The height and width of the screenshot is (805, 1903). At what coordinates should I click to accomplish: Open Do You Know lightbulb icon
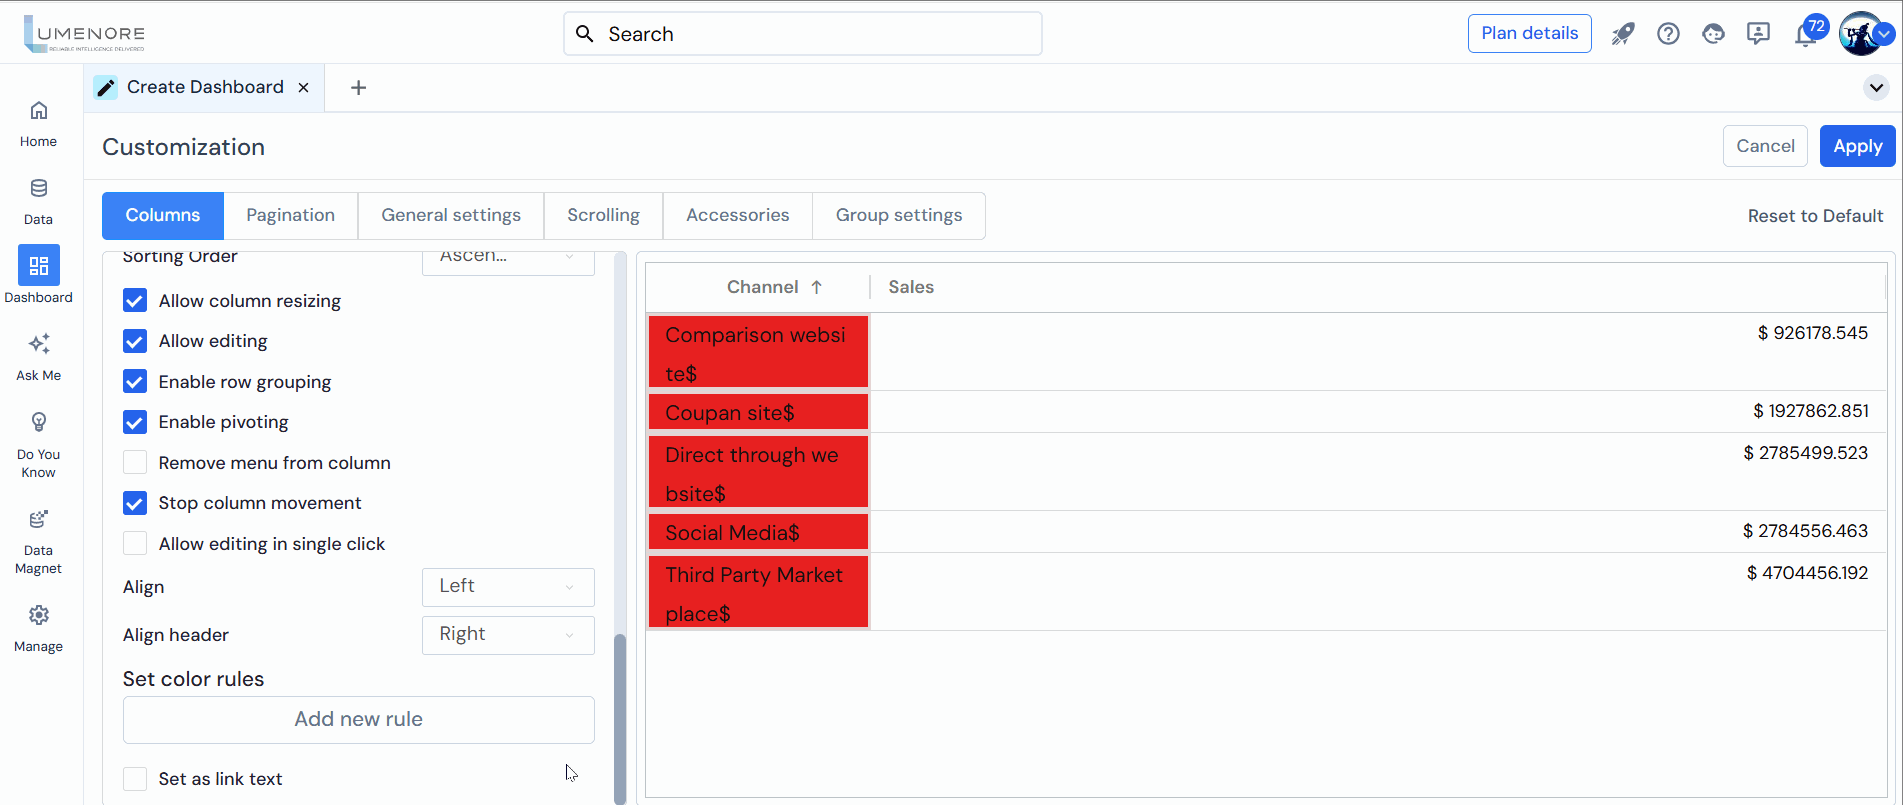pos(38,423)
